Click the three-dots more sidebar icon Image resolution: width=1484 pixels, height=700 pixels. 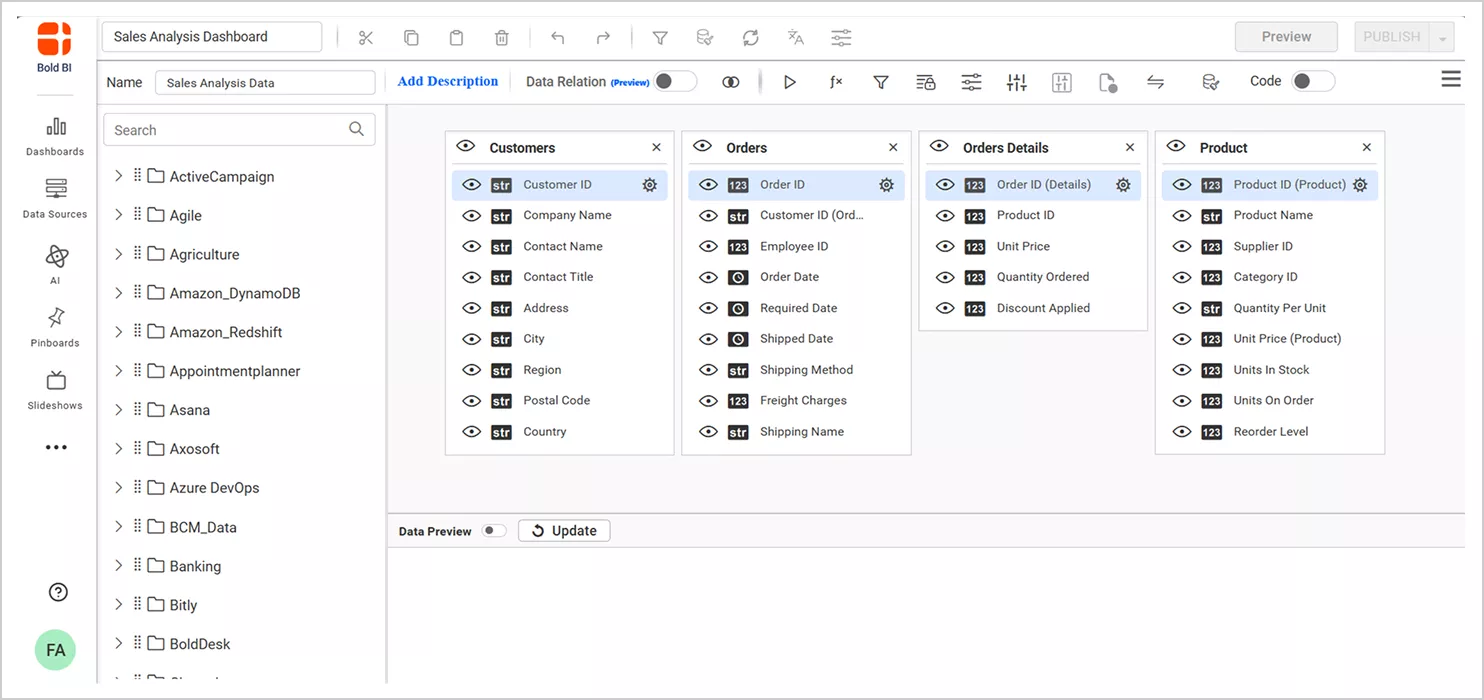56,448
